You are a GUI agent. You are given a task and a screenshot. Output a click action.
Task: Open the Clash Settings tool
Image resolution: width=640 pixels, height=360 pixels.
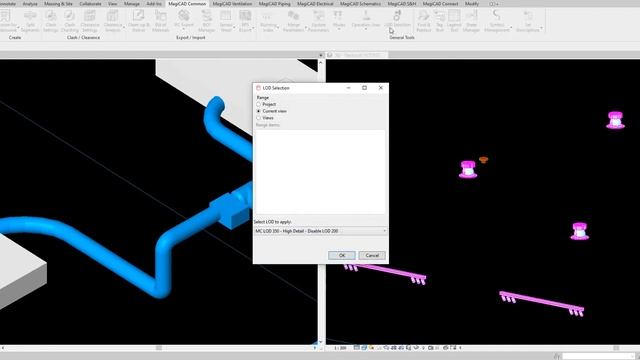pos(51,21)
